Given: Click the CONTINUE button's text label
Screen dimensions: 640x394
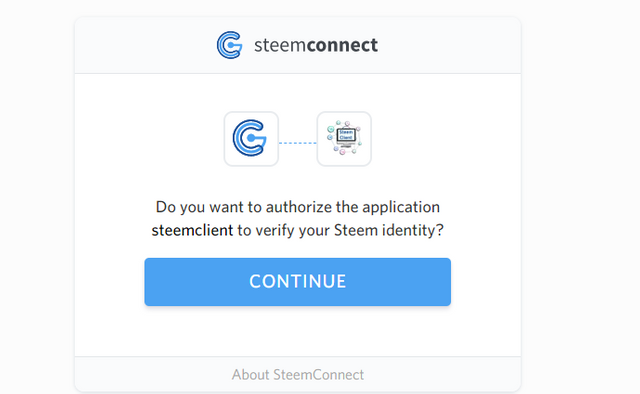Looking at the screenshot, I should click(298, 282).
